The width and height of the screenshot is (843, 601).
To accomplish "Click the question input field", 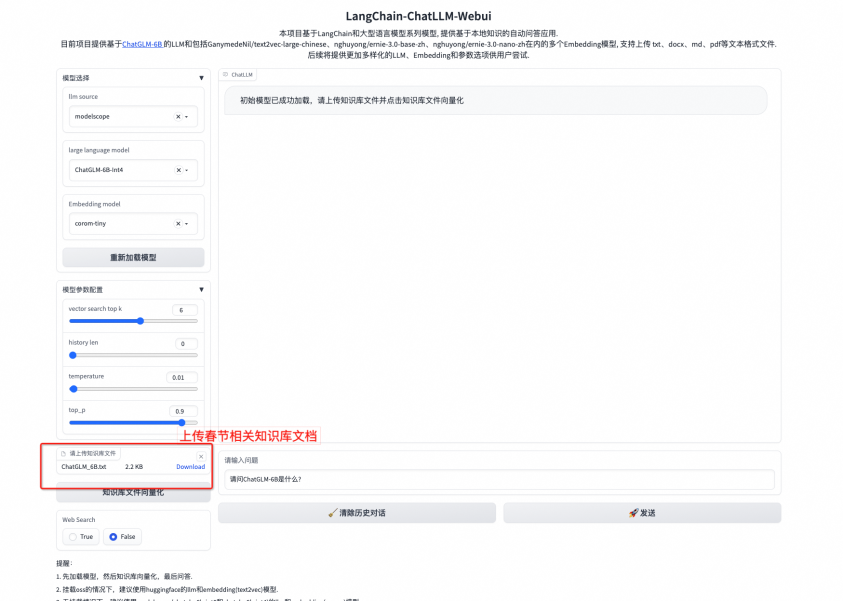I will tap(499, 479).
